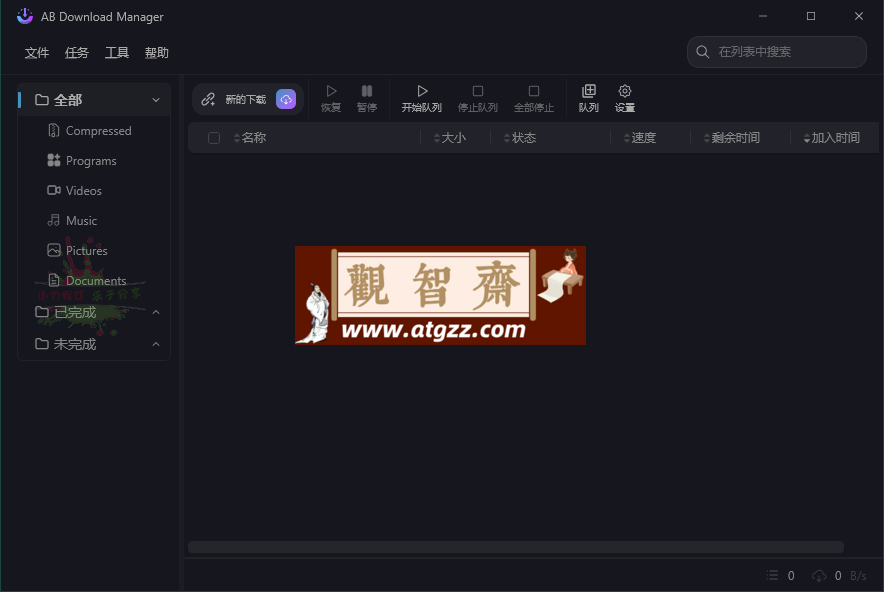
Task: Sort by 大小 column header
Action: coord(449,138)
